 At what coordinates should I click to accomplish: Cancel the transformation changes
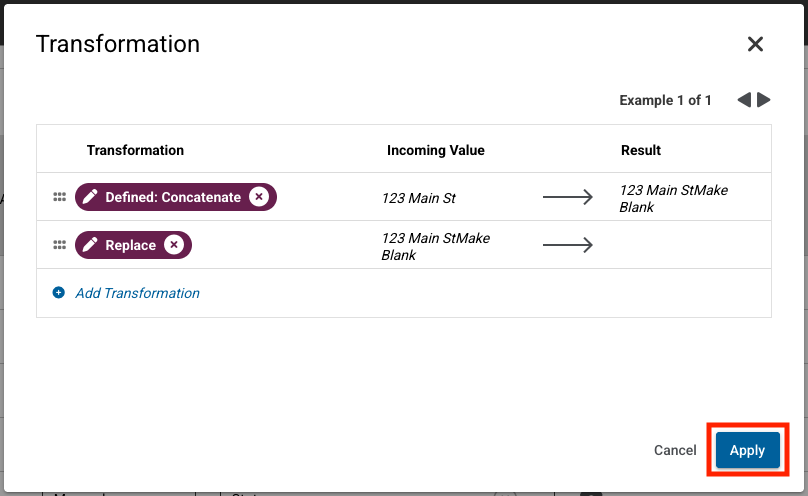click(675, 450)
